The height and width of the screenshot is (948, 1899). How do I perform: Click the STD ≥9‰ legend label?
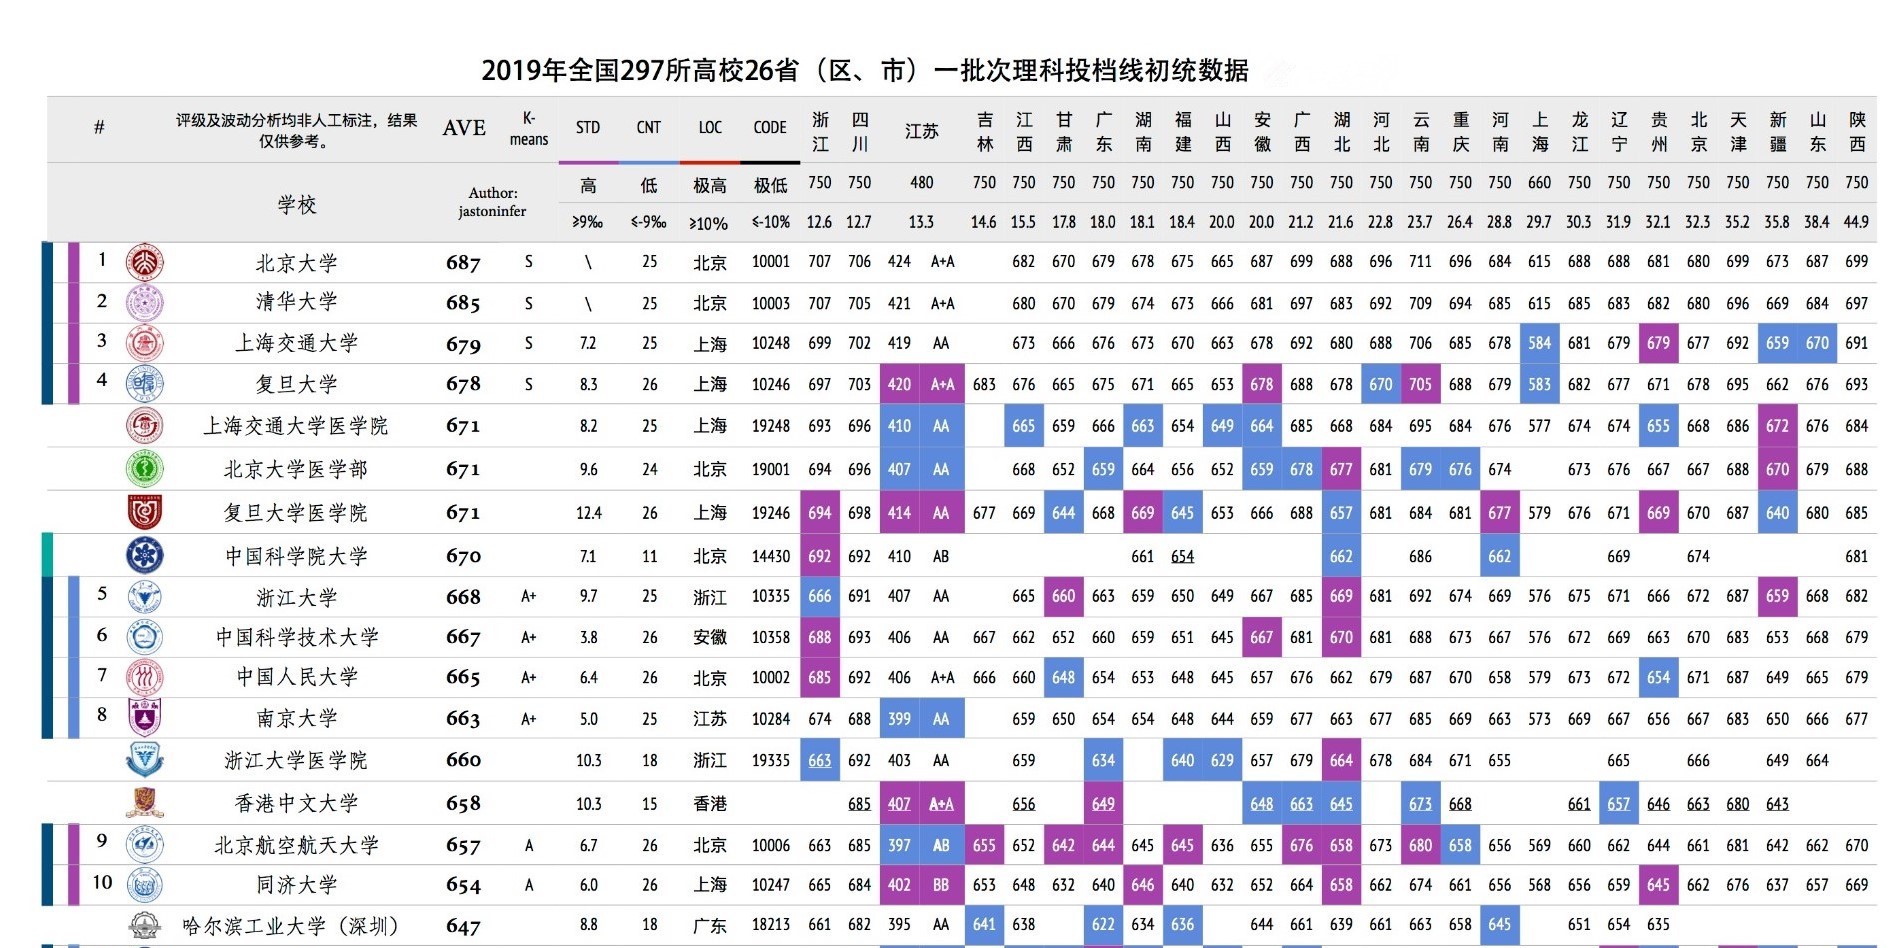pyautogui.click(x=588, y=222)
